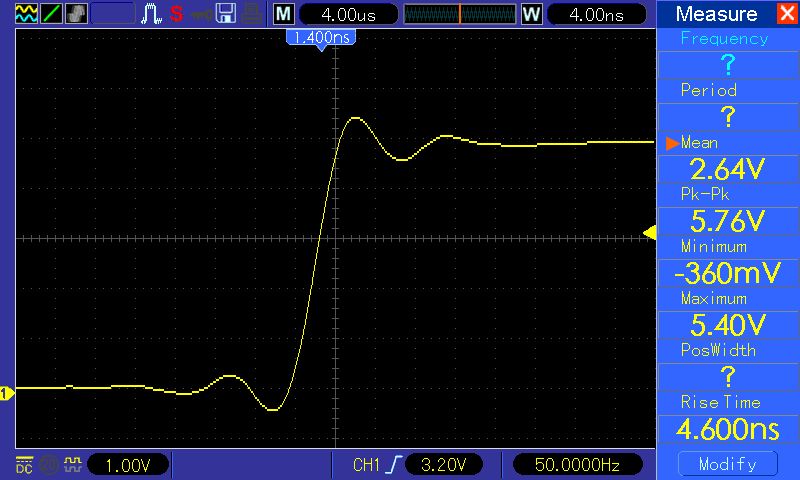This screenshot has height=480, width=800.
Task: Click the trigger level arrow on the right edge
Action: point(649,233)
